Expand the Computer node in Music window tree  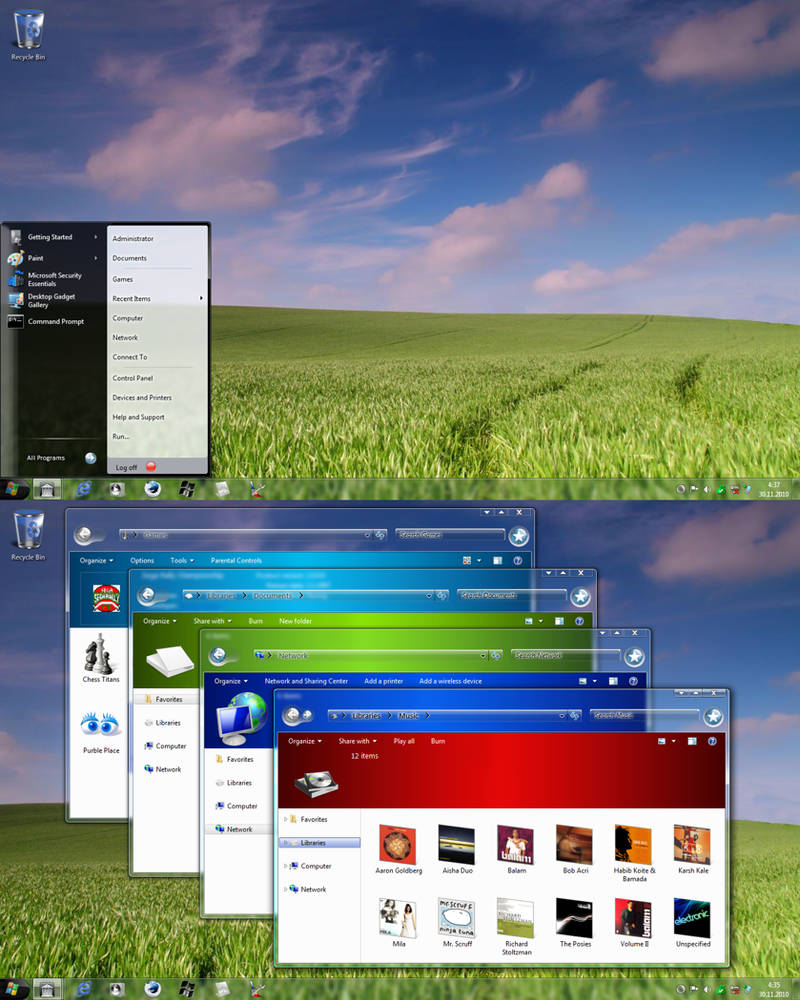point(285,866)
